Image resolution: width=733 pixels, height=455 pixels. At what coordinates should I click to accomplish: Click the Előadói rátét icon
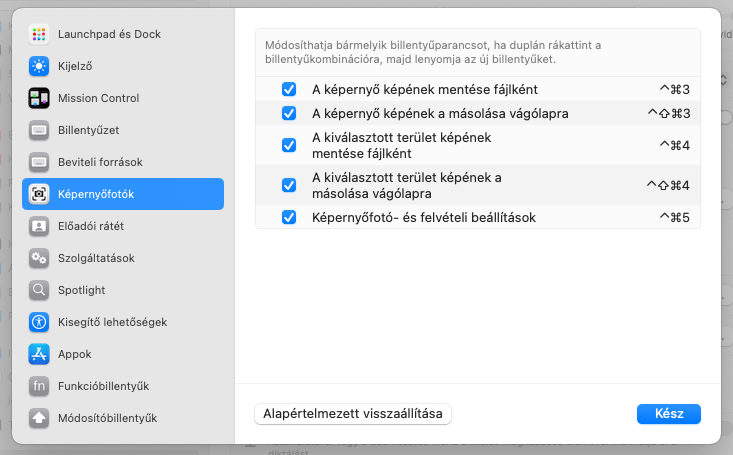click(x=39, y=226)
